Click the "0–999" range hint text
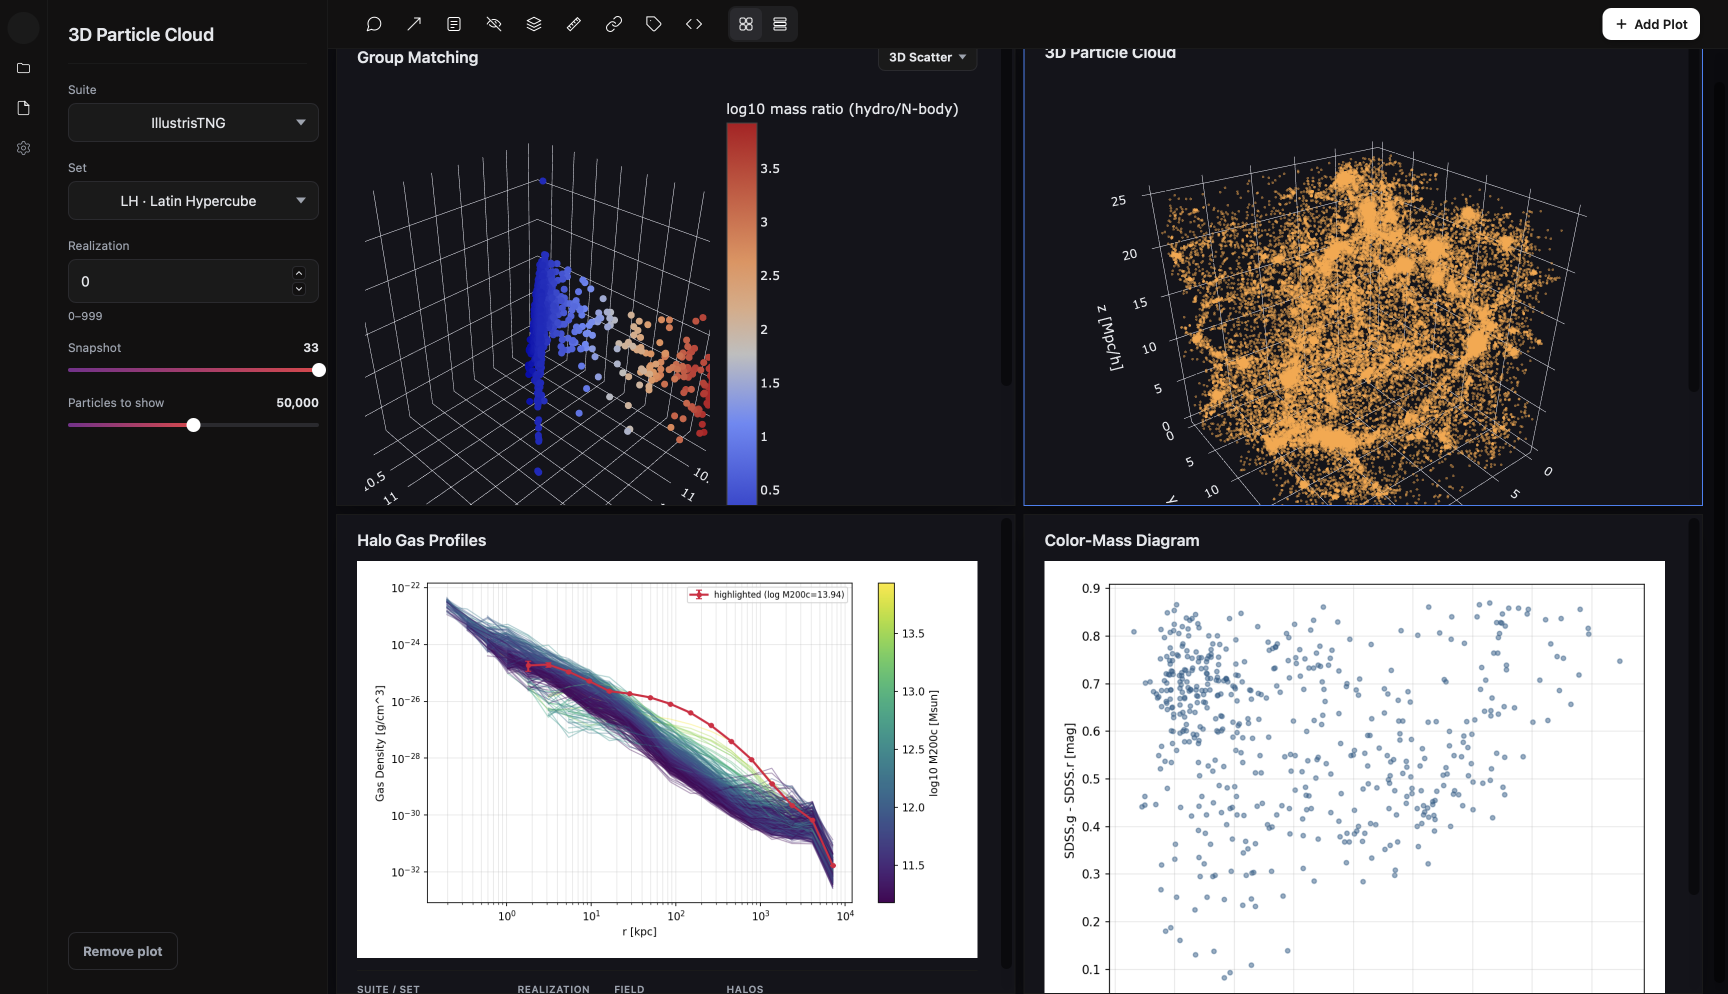The image size is (1728, 994). click(85, 316)
